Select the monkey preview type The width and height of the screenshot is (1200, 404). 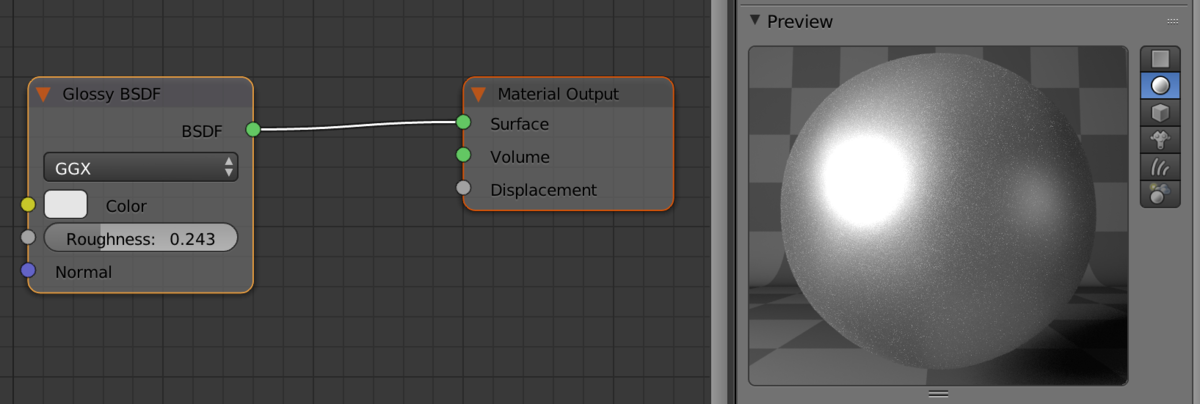(x=1160, y=141)
